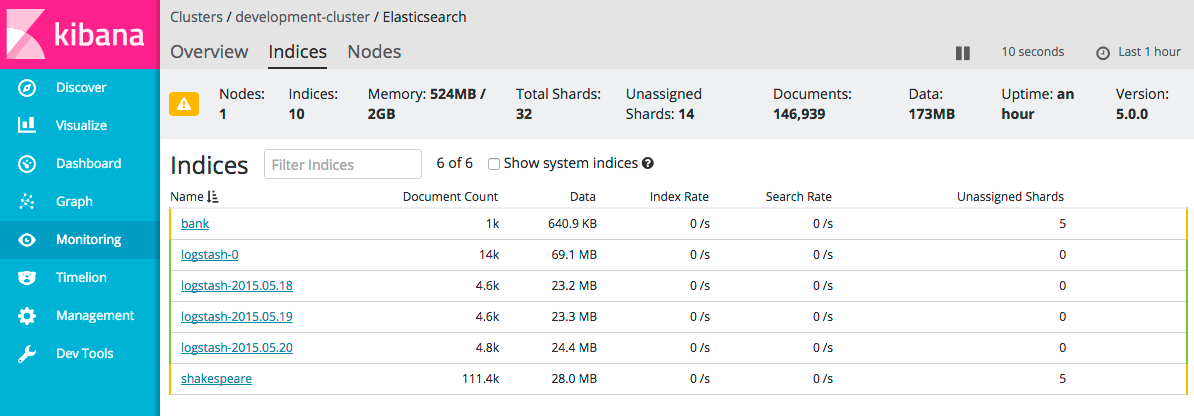
Task: Open Timelion from the sidebar icon
Action: pyautogui.click(x=27, y=278)
